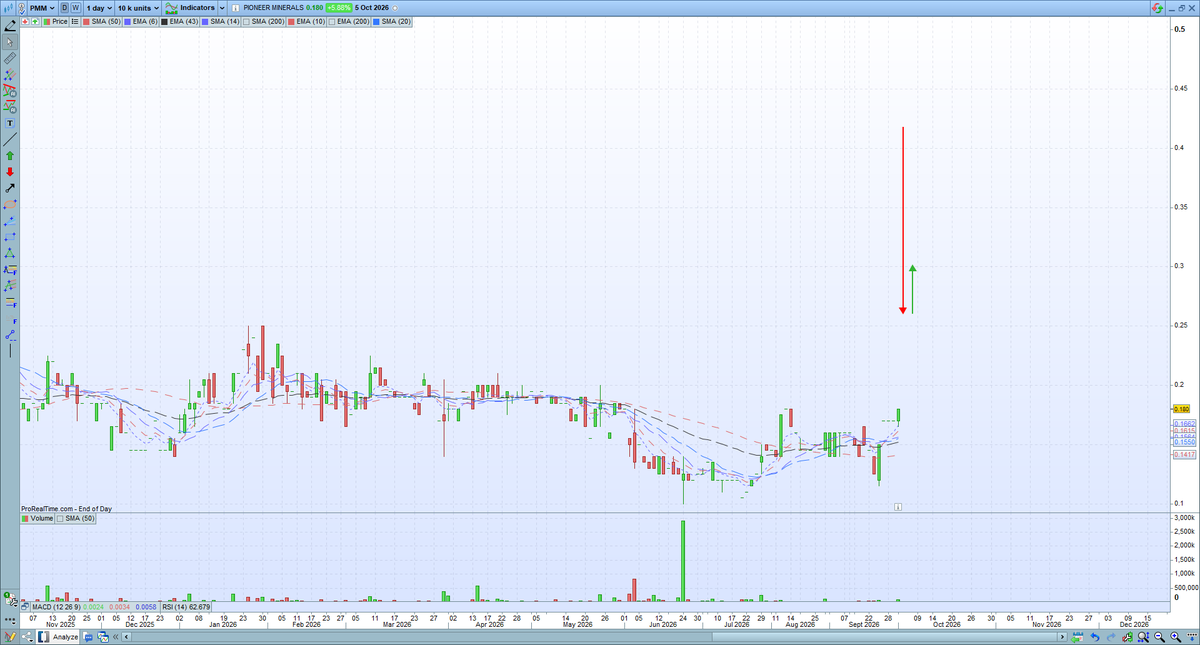Select the pencil drawing tool
The image size is (1200, 645).
click(10, 25)
